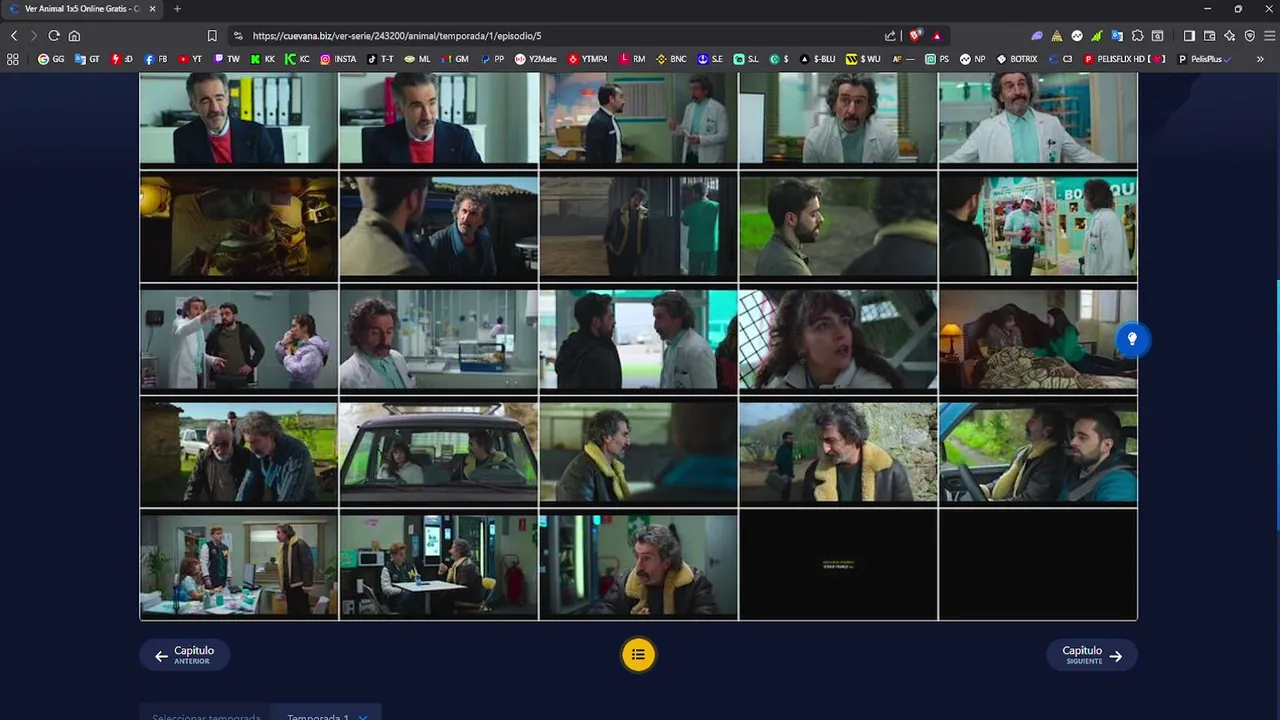Open the T-T TikTok bookmark
This screenshot has width=1280, height=720.
pyautogui.click(x=380, y=59)
